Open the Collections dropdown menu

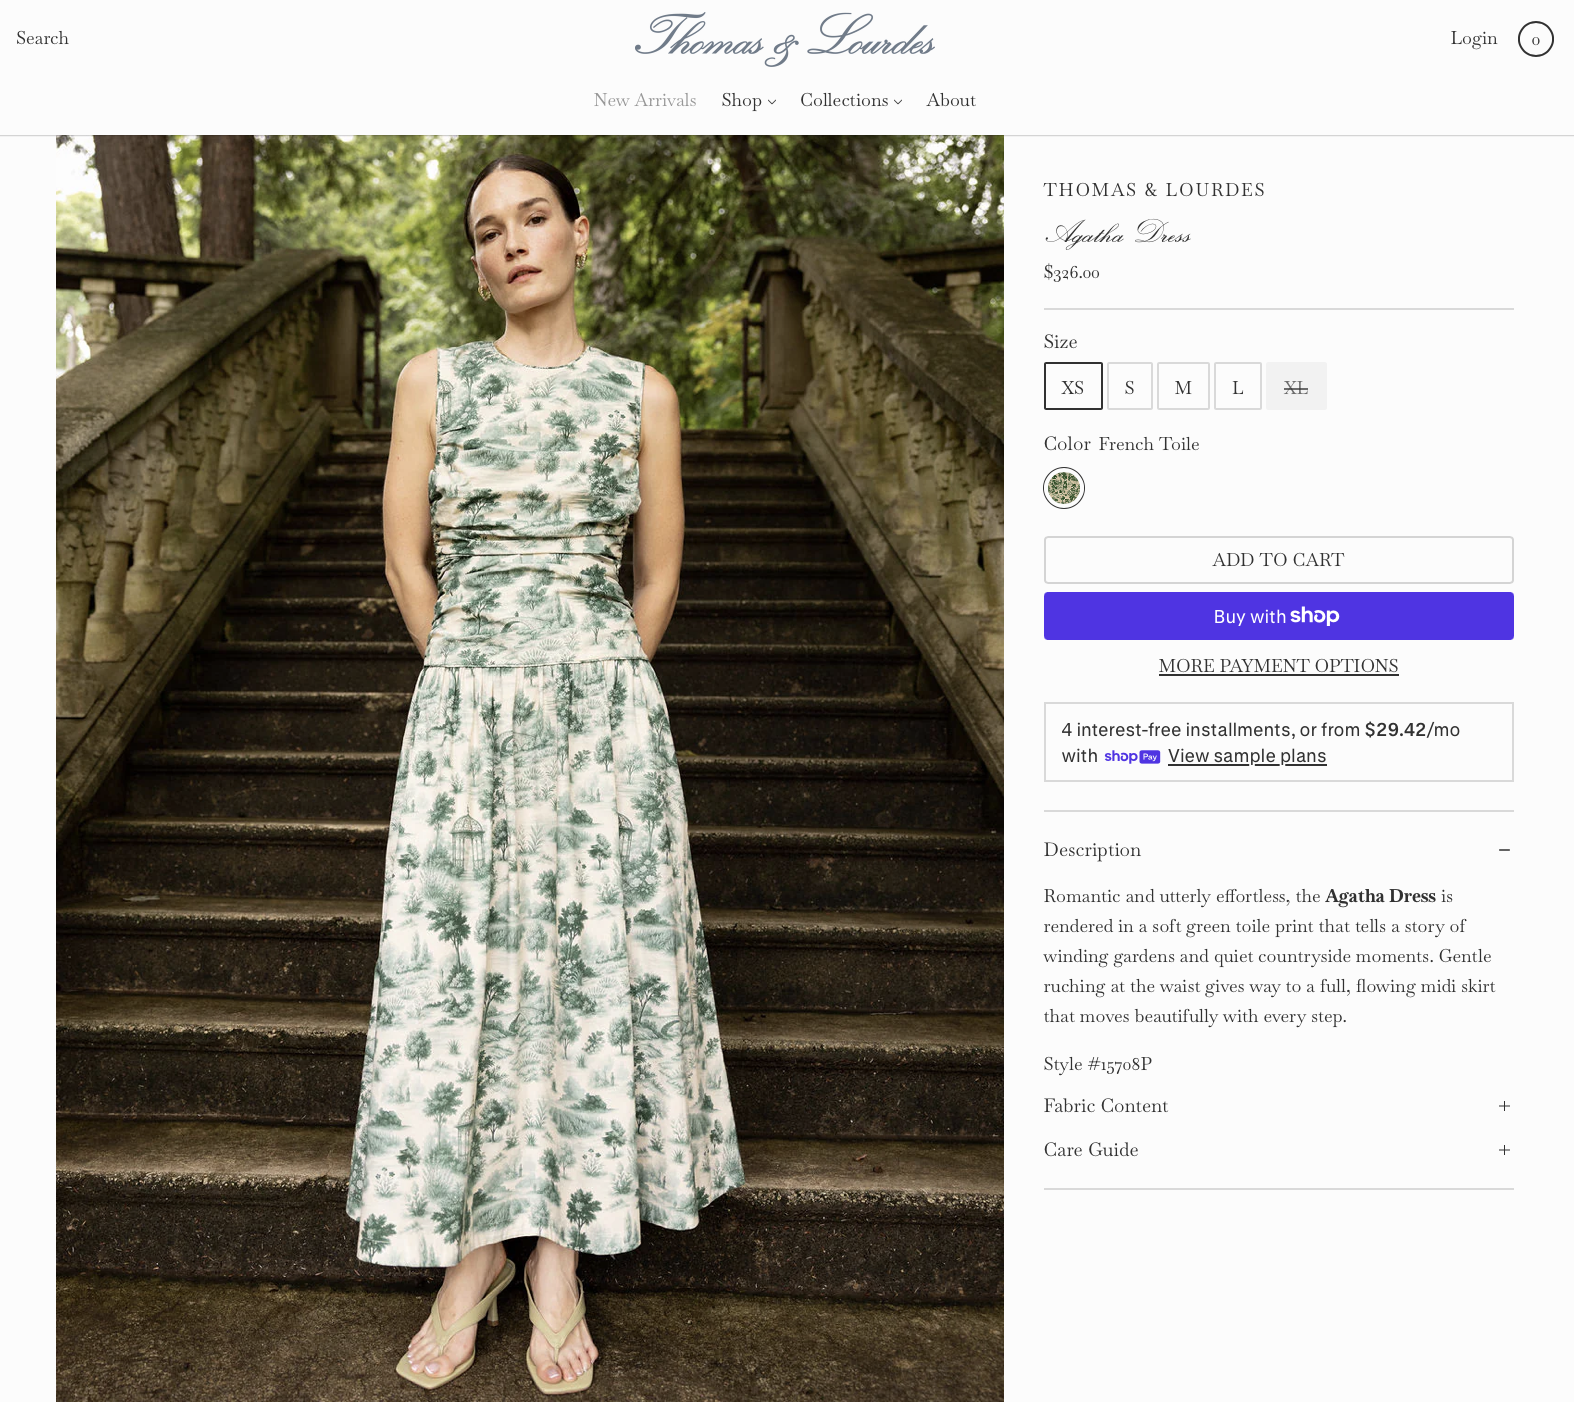click(x=851, y=100)
